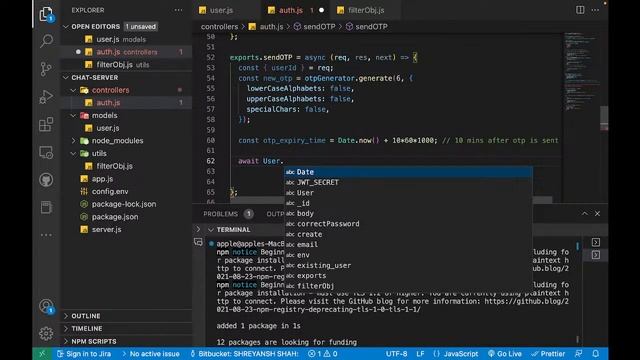Click Sign in to Jira

click(x=84, y=353)
